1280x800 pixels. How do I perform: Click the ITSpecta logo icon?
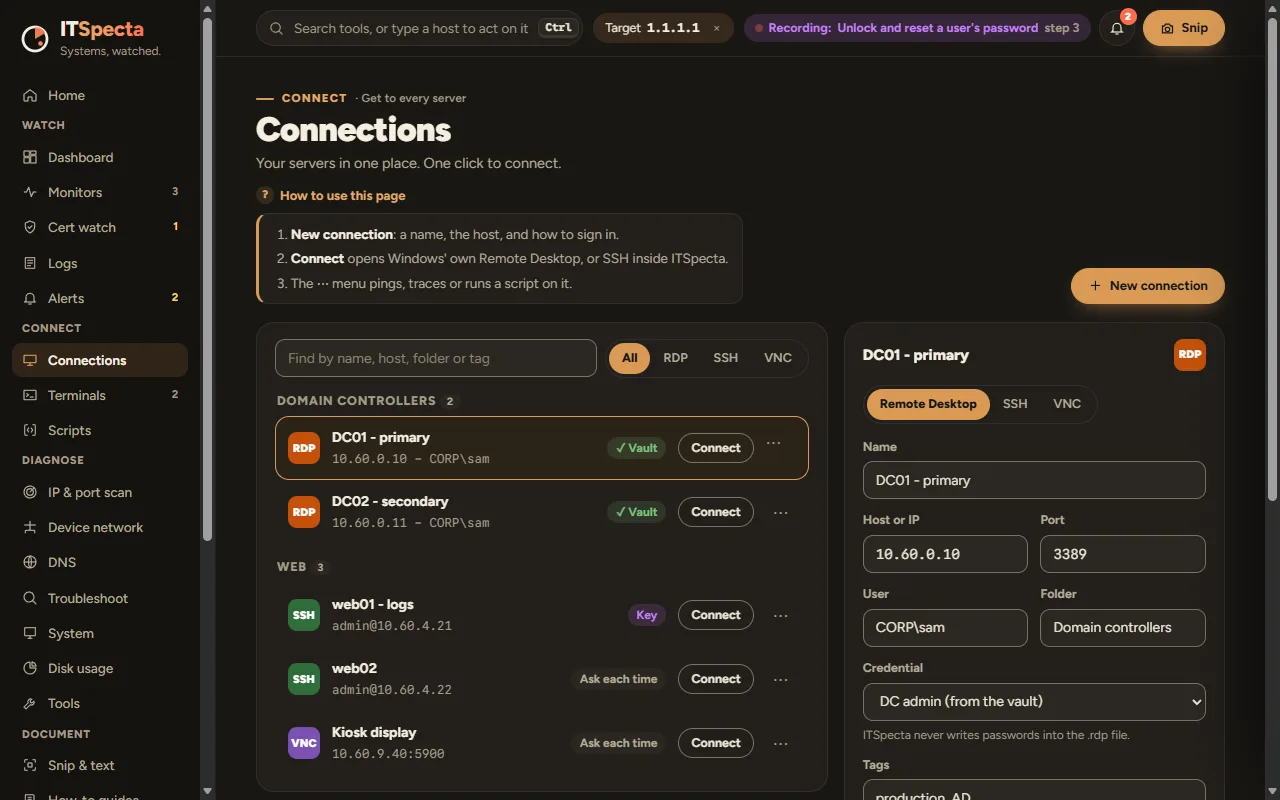(x=35, y=38)
